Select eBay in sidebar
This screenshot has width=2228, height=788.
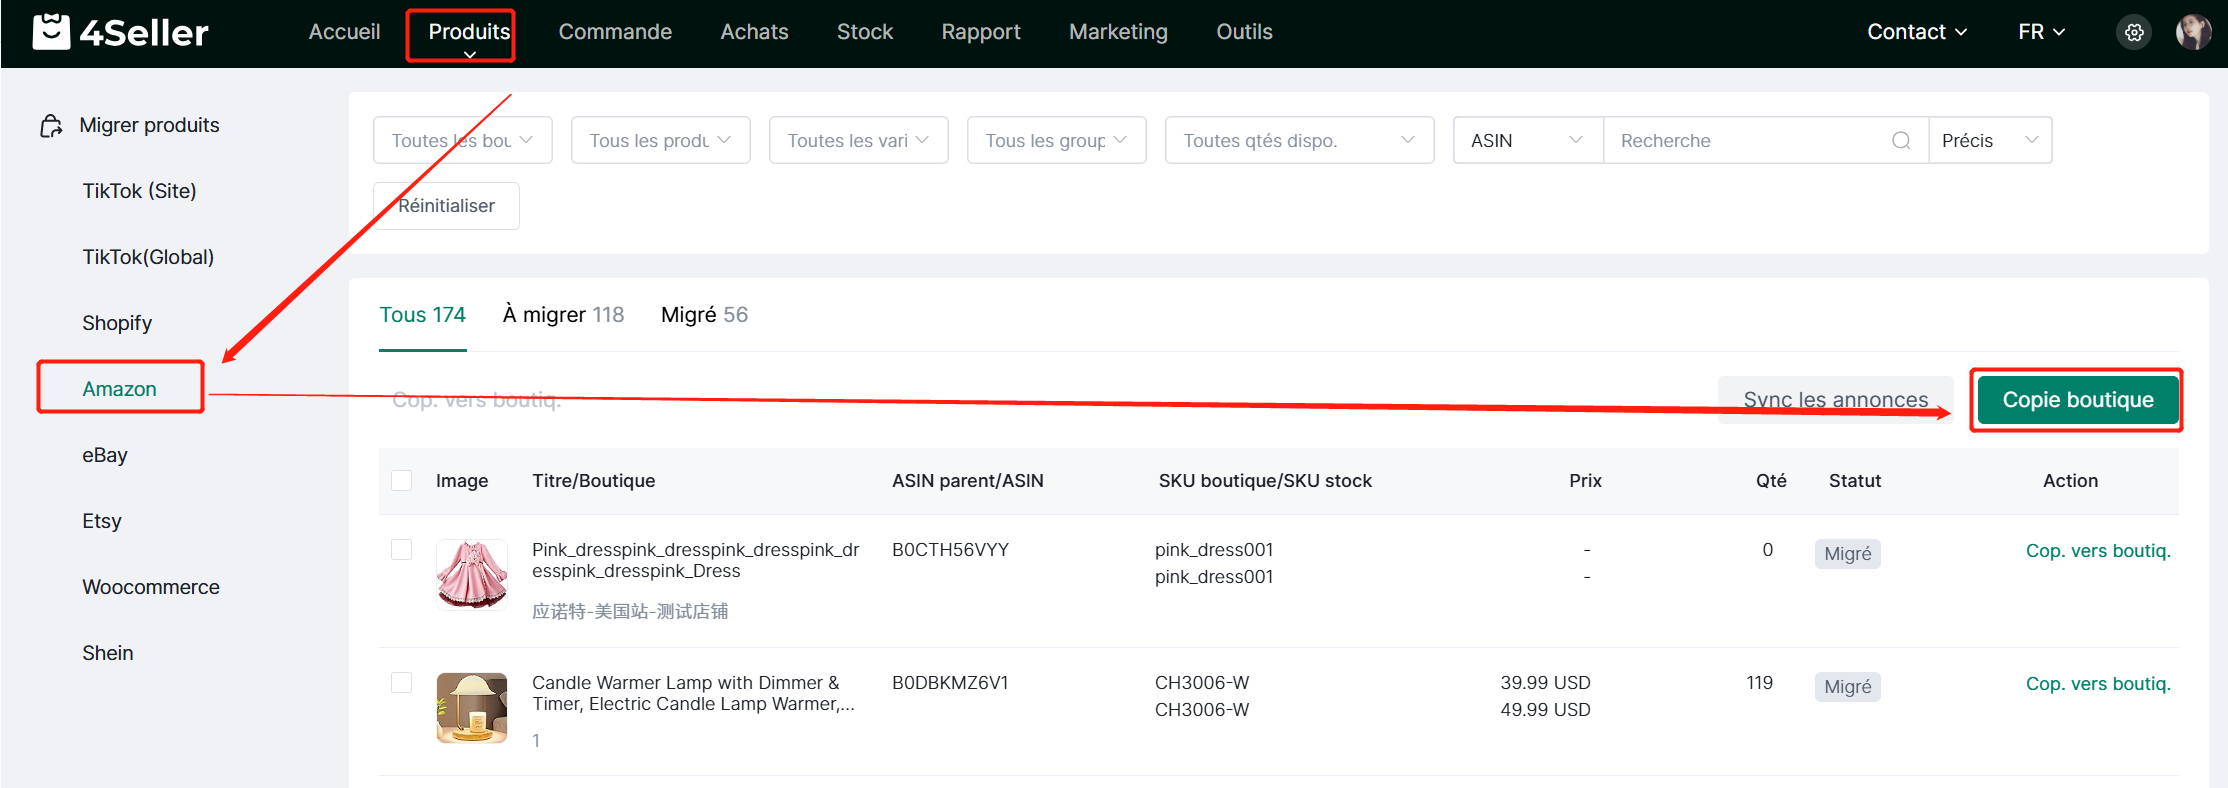pos(105,455)
